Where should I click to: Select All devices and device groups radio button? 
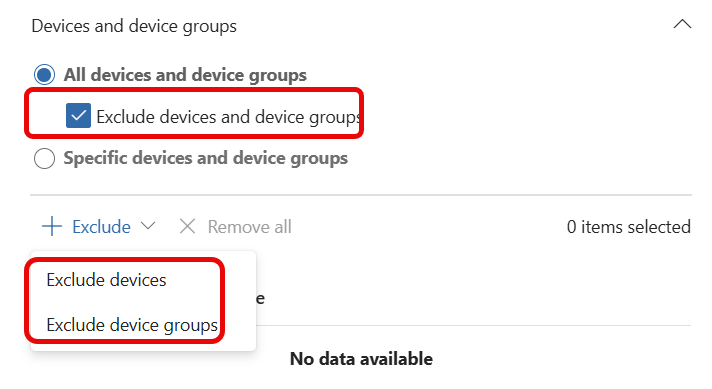(44, 75)
